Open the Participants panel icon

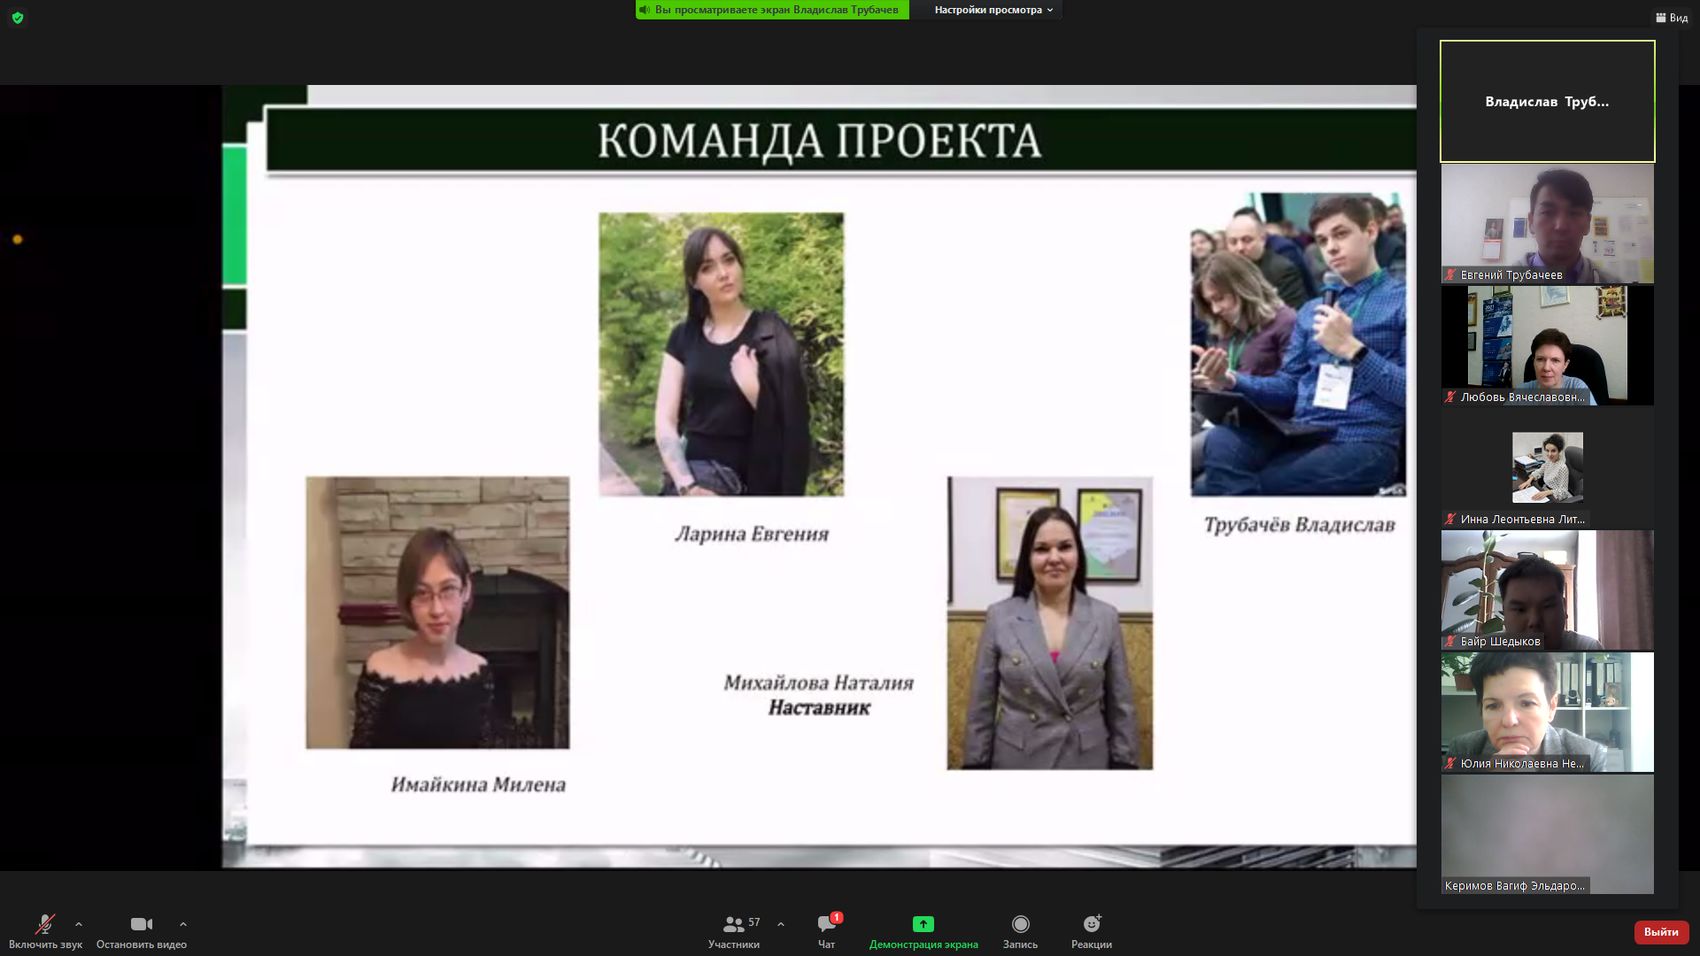coord(733,924)
